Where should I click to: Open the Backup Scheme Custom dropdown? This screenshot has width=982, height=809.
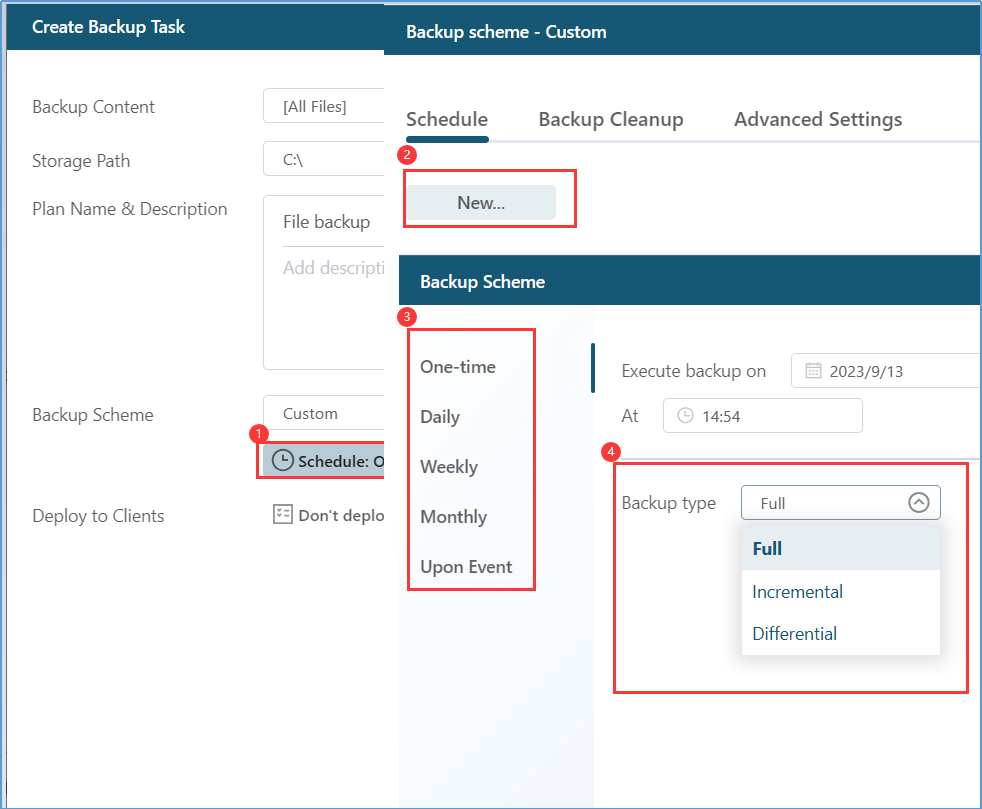[x=324, y=413]
